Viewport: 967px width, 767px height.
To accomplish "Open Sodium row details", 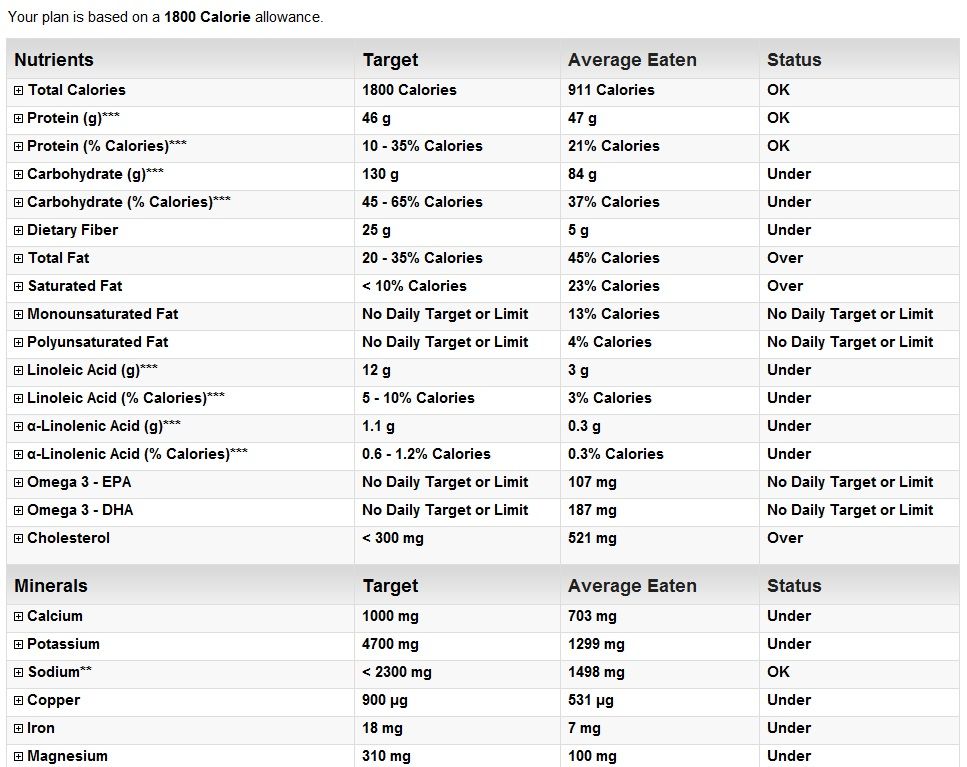I will (x=19, y=673).
